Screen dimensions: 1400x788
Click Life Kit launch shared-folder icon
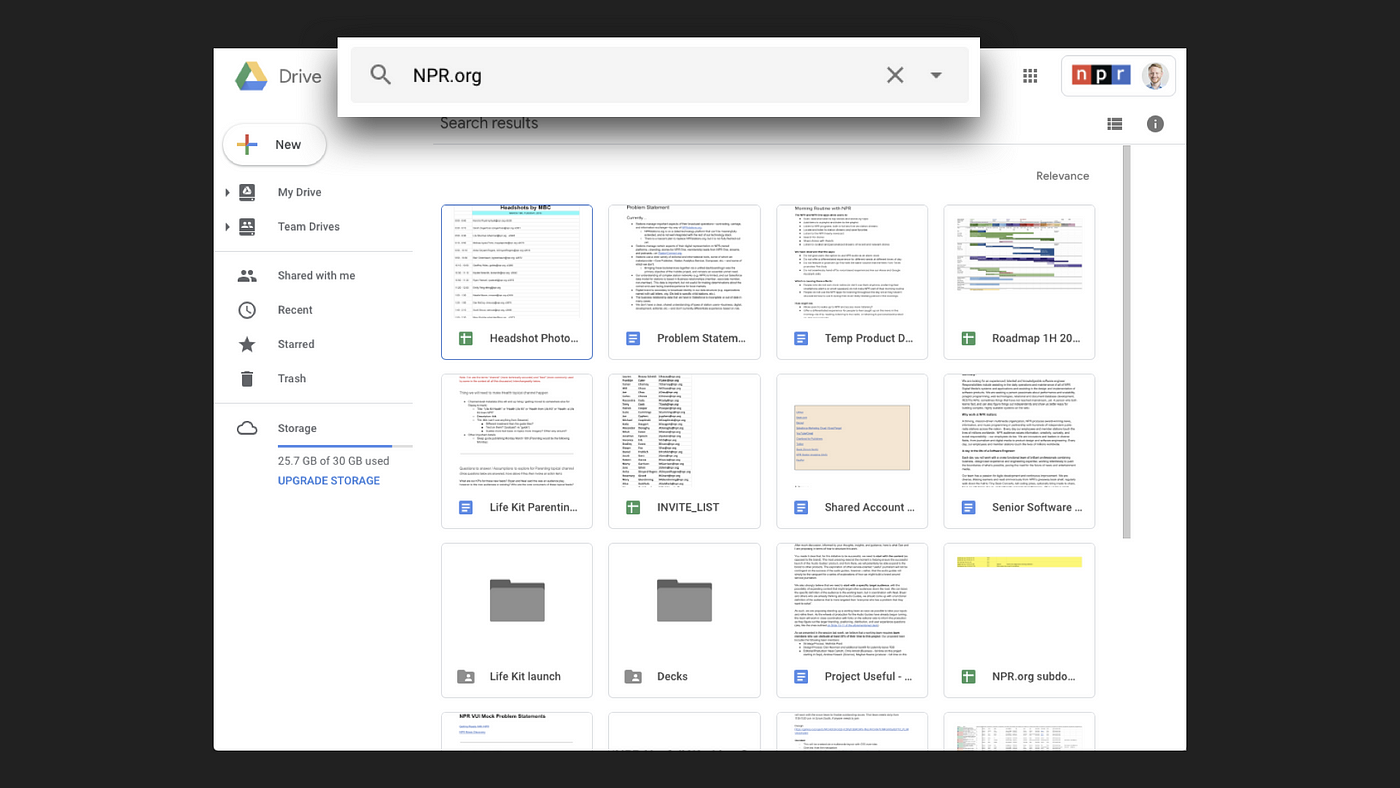coord(465,676)
